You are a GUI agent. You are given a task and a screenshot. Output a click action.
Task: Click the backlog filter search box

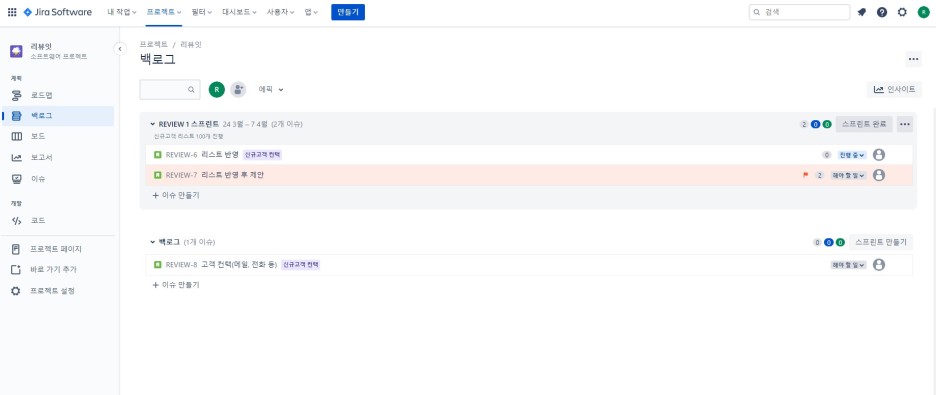point(170,90)
